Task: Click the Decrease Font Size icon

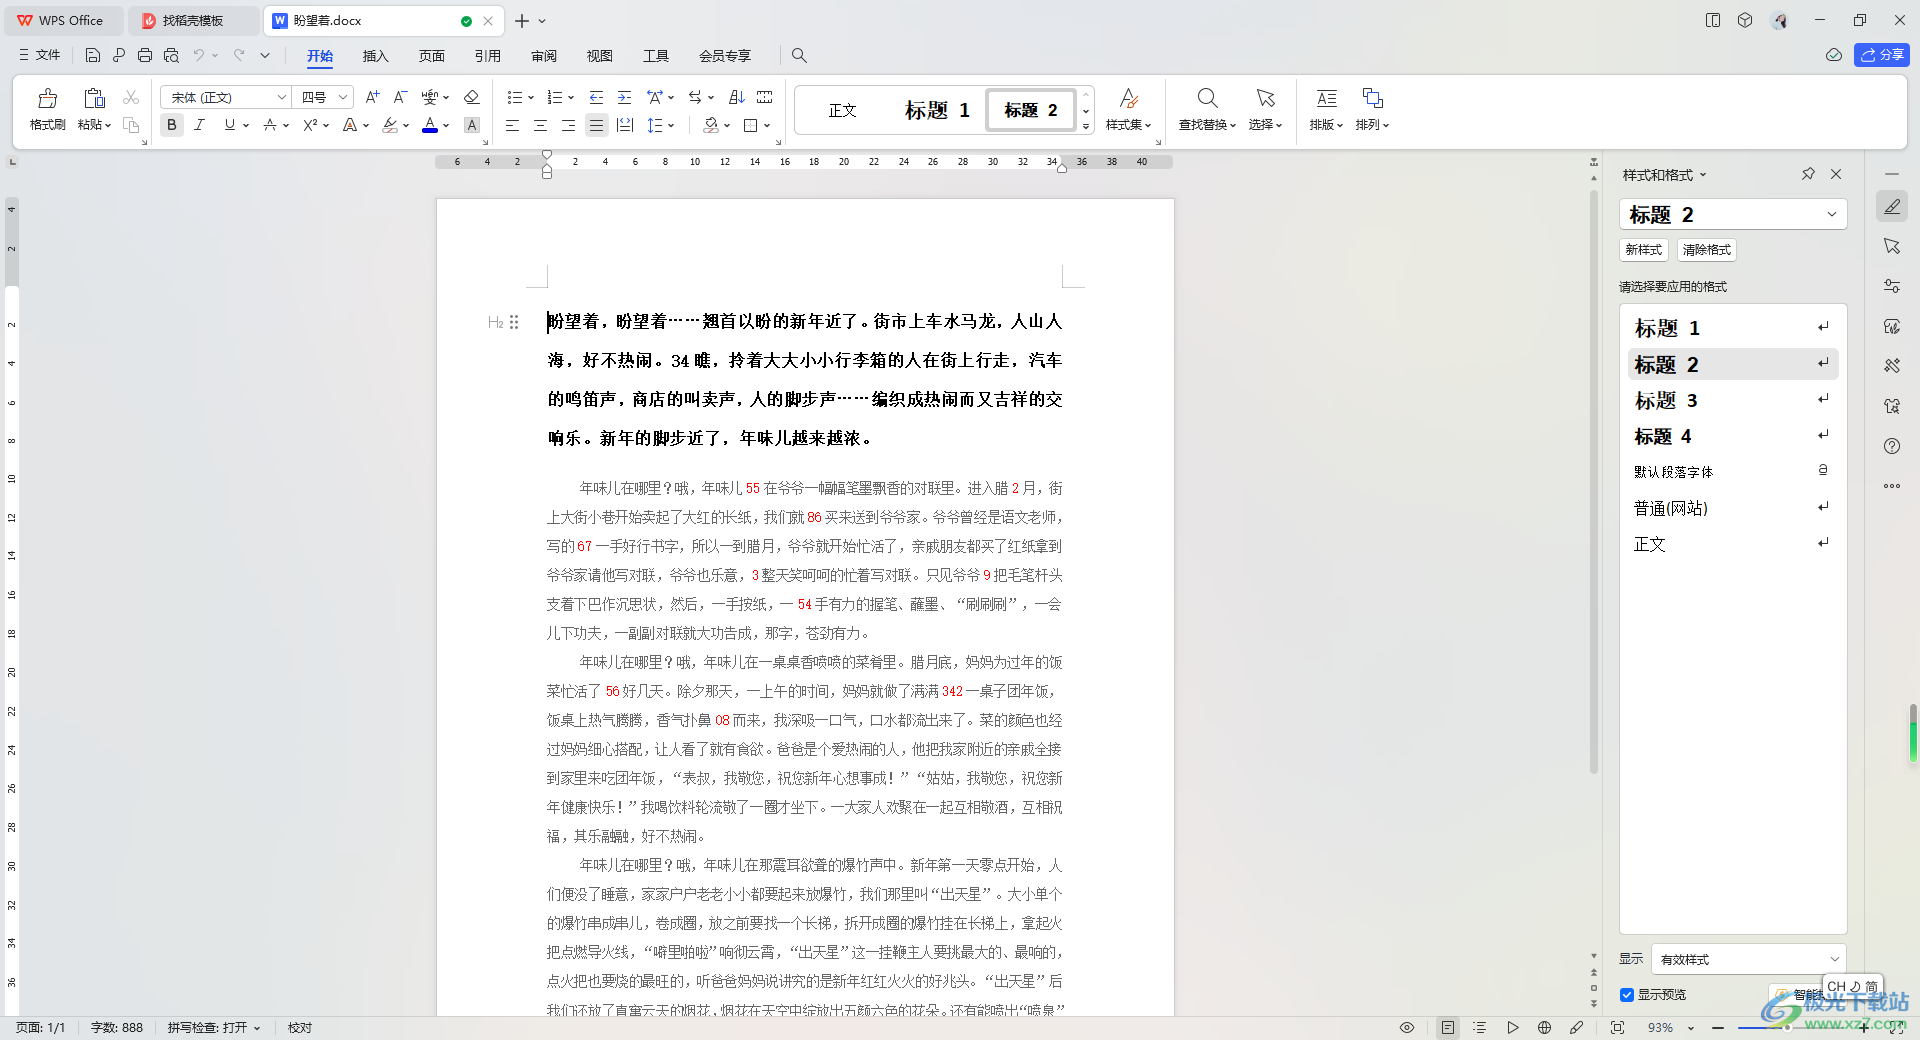Action: (x=400, y=97)
